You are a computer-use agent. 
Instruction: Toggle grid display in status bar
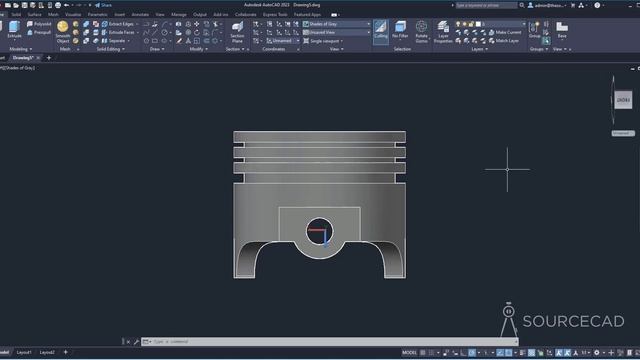tap(423, 353)
